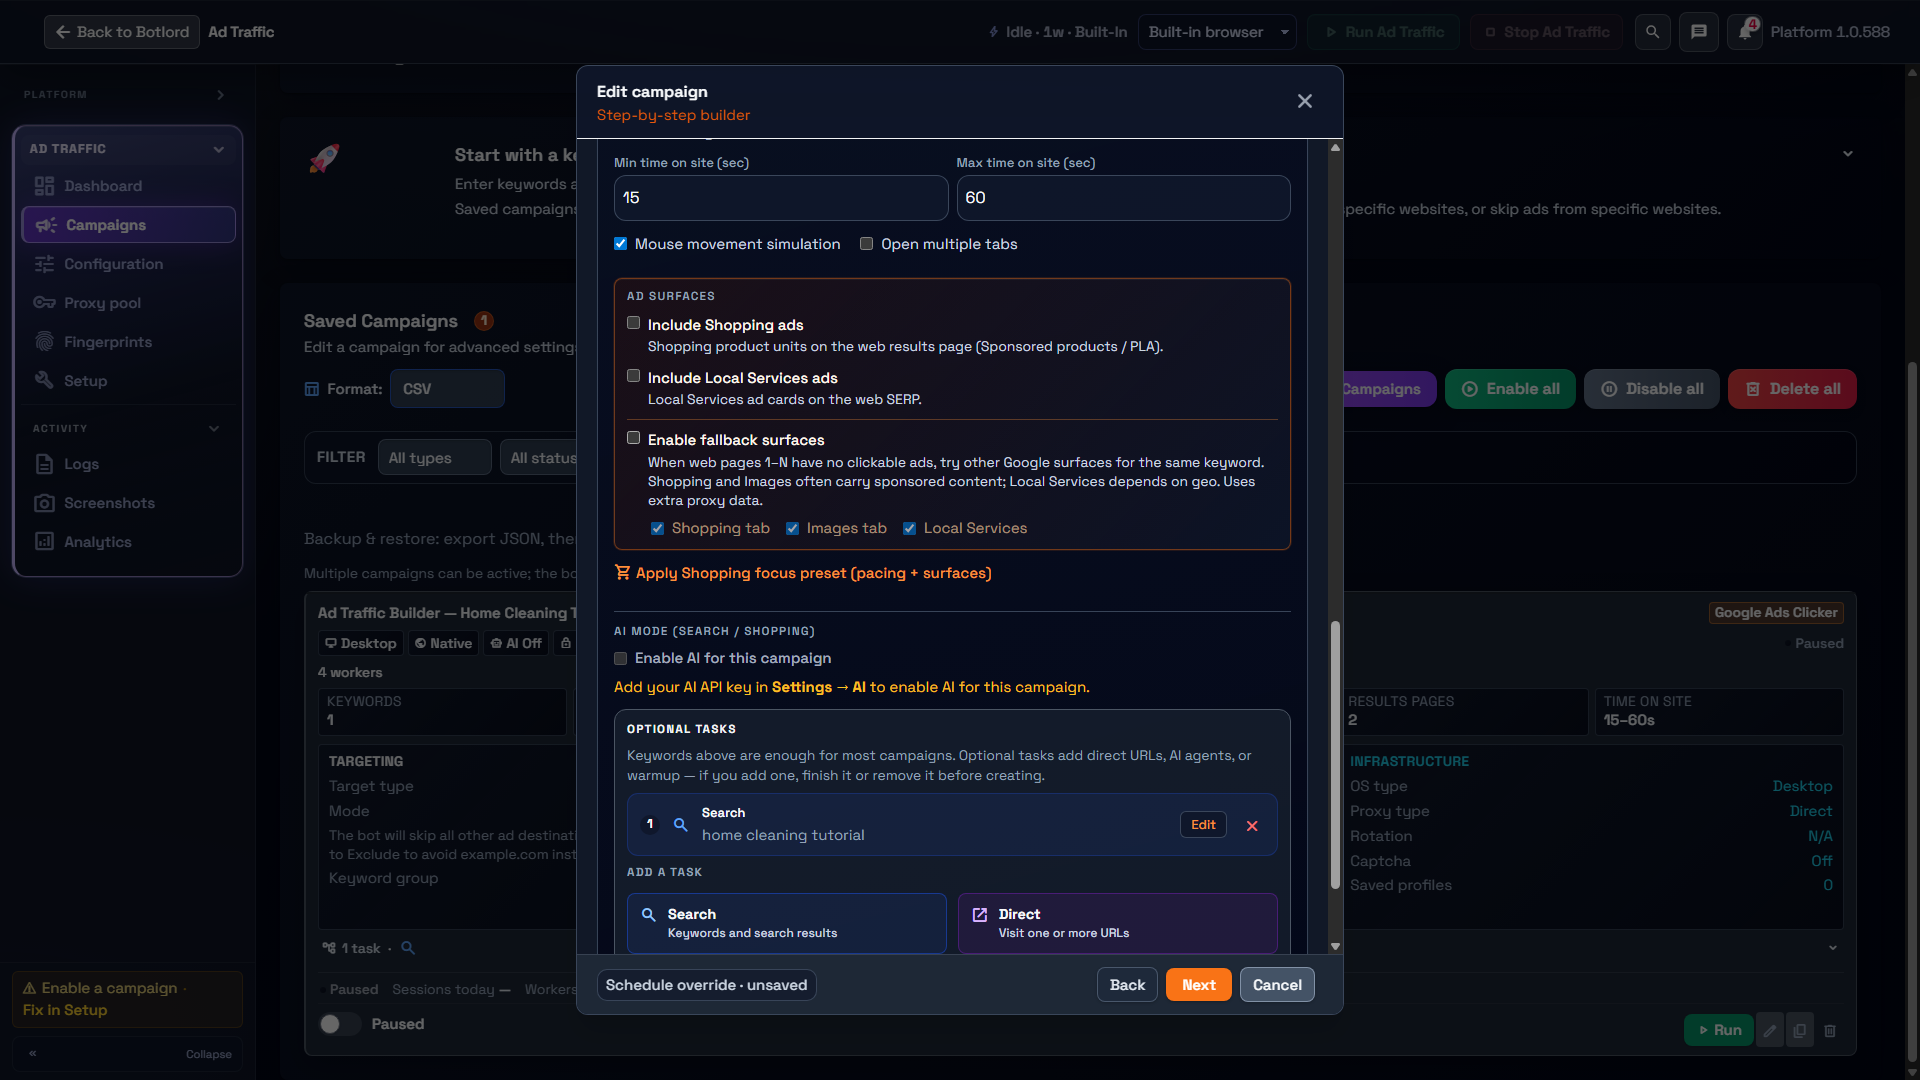Screen dimensions: 1920x1080
Task: Click the dialog vertical scrollbar thumb
Action: point(1335,755)
